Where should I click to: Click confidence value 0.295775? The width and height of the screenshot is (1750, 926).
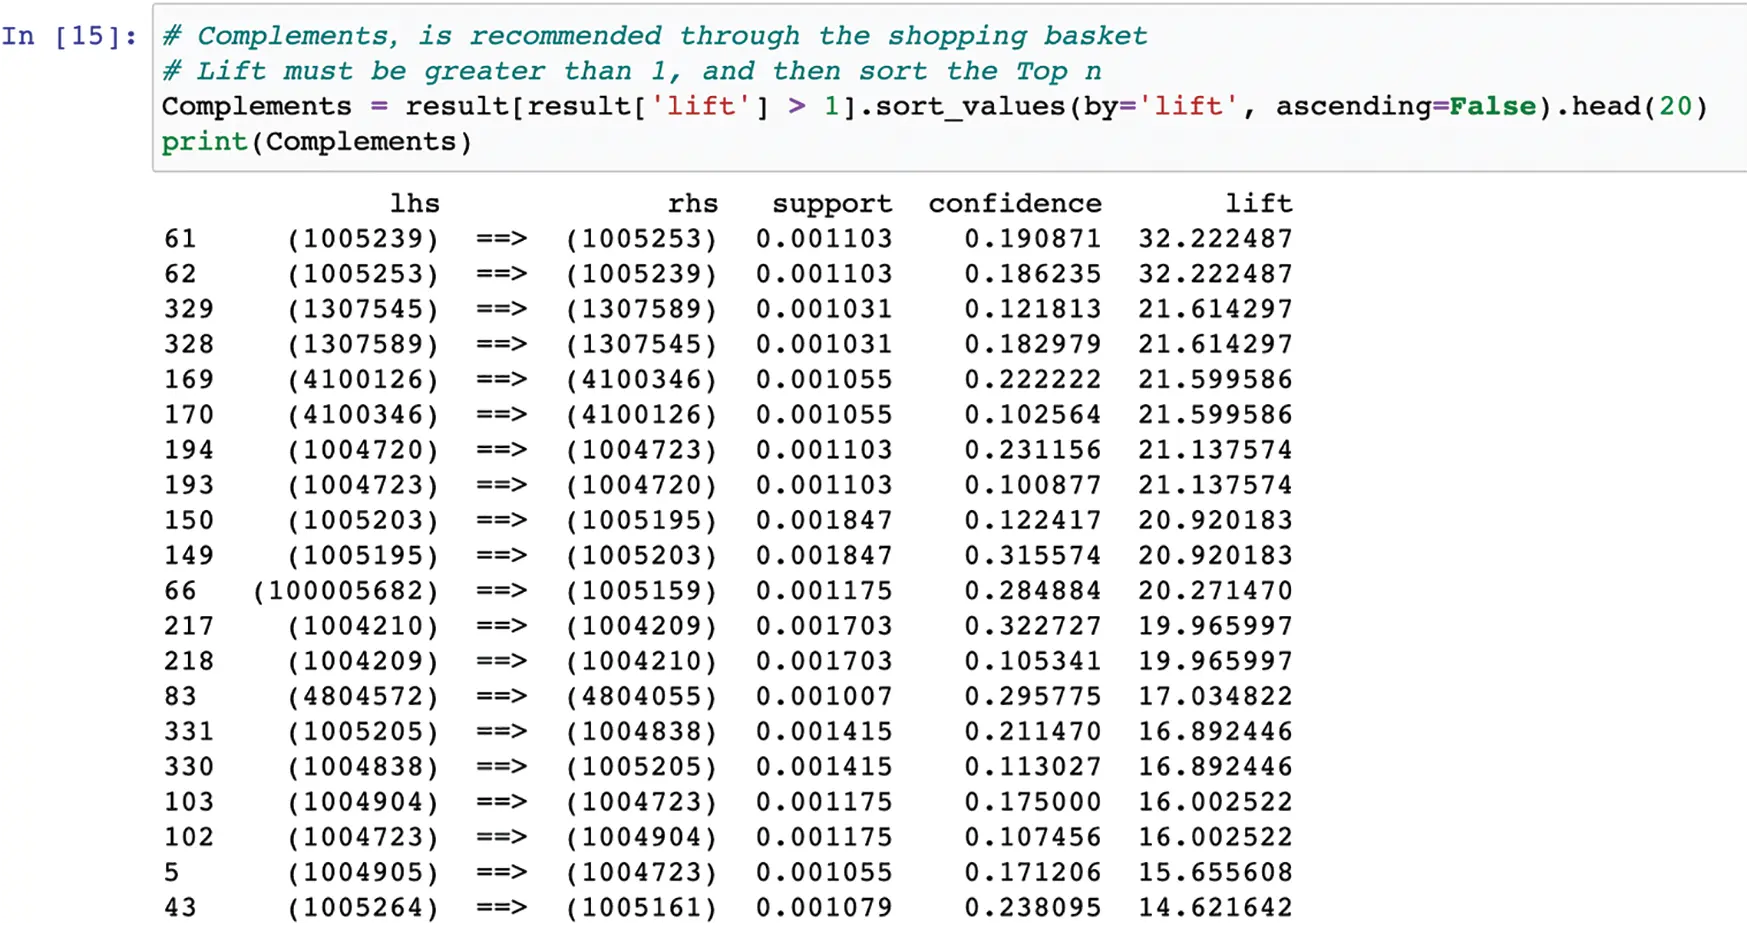[x=1032, y=696]
